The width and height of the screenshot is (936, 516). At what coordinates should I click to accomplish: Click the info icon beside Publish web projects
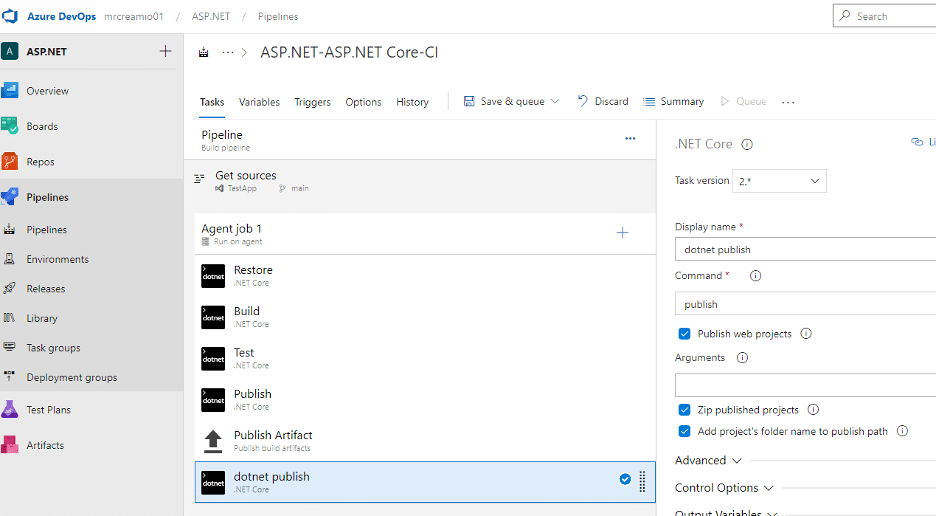click(806, 333)
